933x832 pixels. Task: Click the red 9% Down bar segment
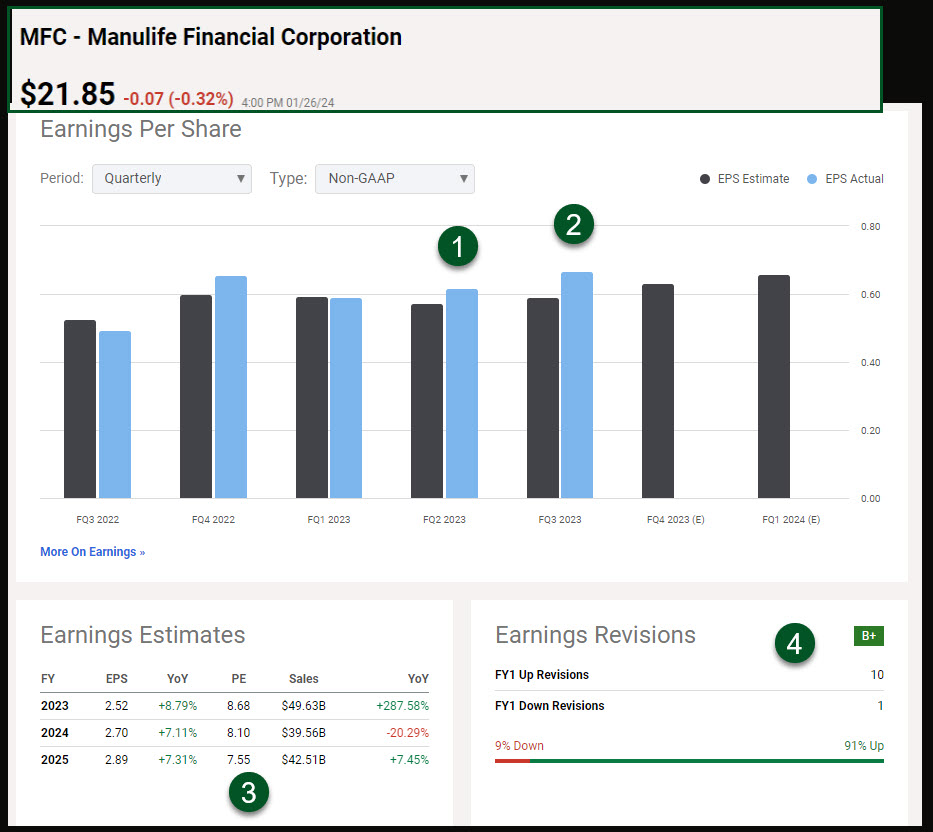[x=511, y=761]
